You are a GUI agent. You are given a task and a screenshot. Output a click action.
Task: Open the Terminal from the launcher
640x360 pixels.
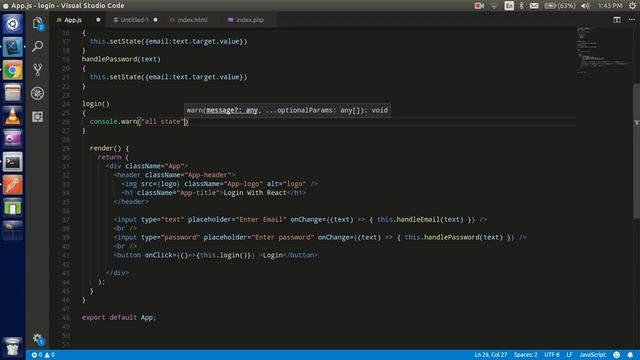[x=12, y=162]
